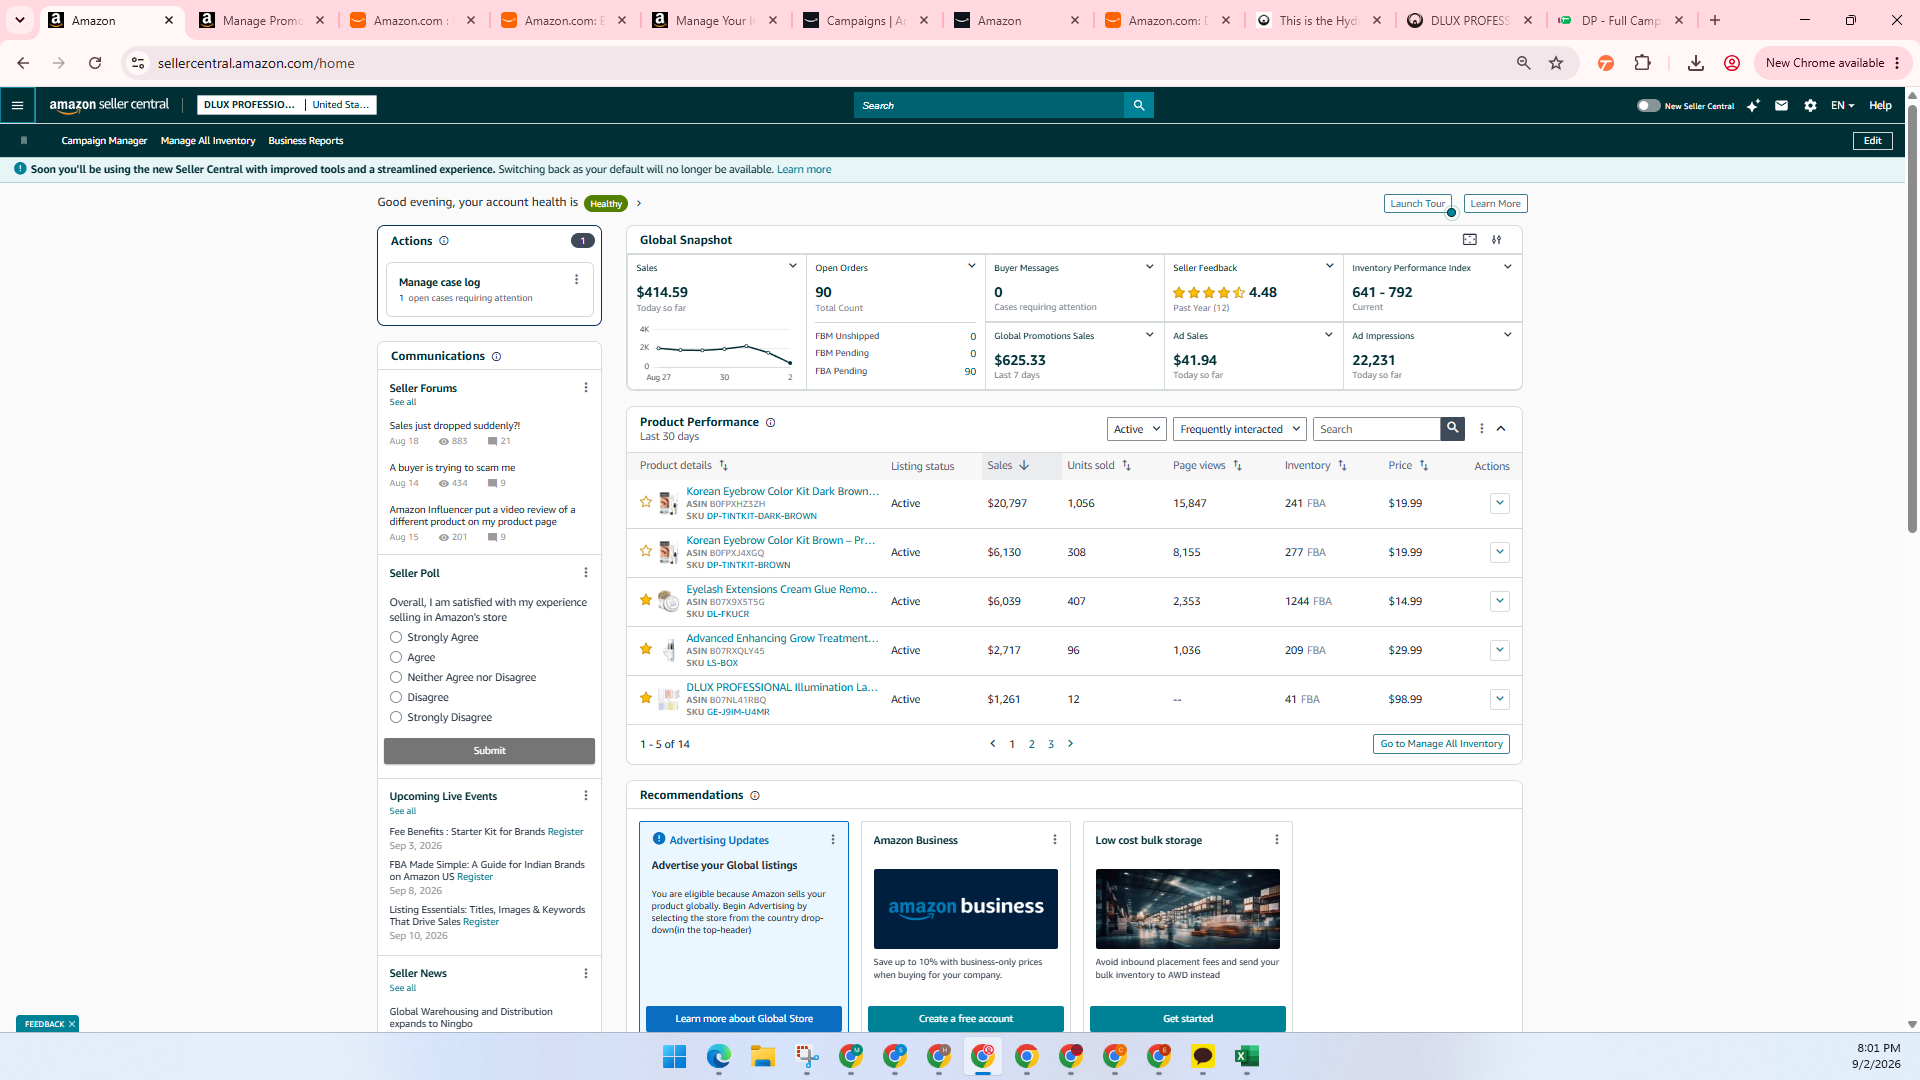This screenshot has height=1080, width=1920.
Task: Open actions dropdown for $98.99 product row
Action: point(1499,699)
